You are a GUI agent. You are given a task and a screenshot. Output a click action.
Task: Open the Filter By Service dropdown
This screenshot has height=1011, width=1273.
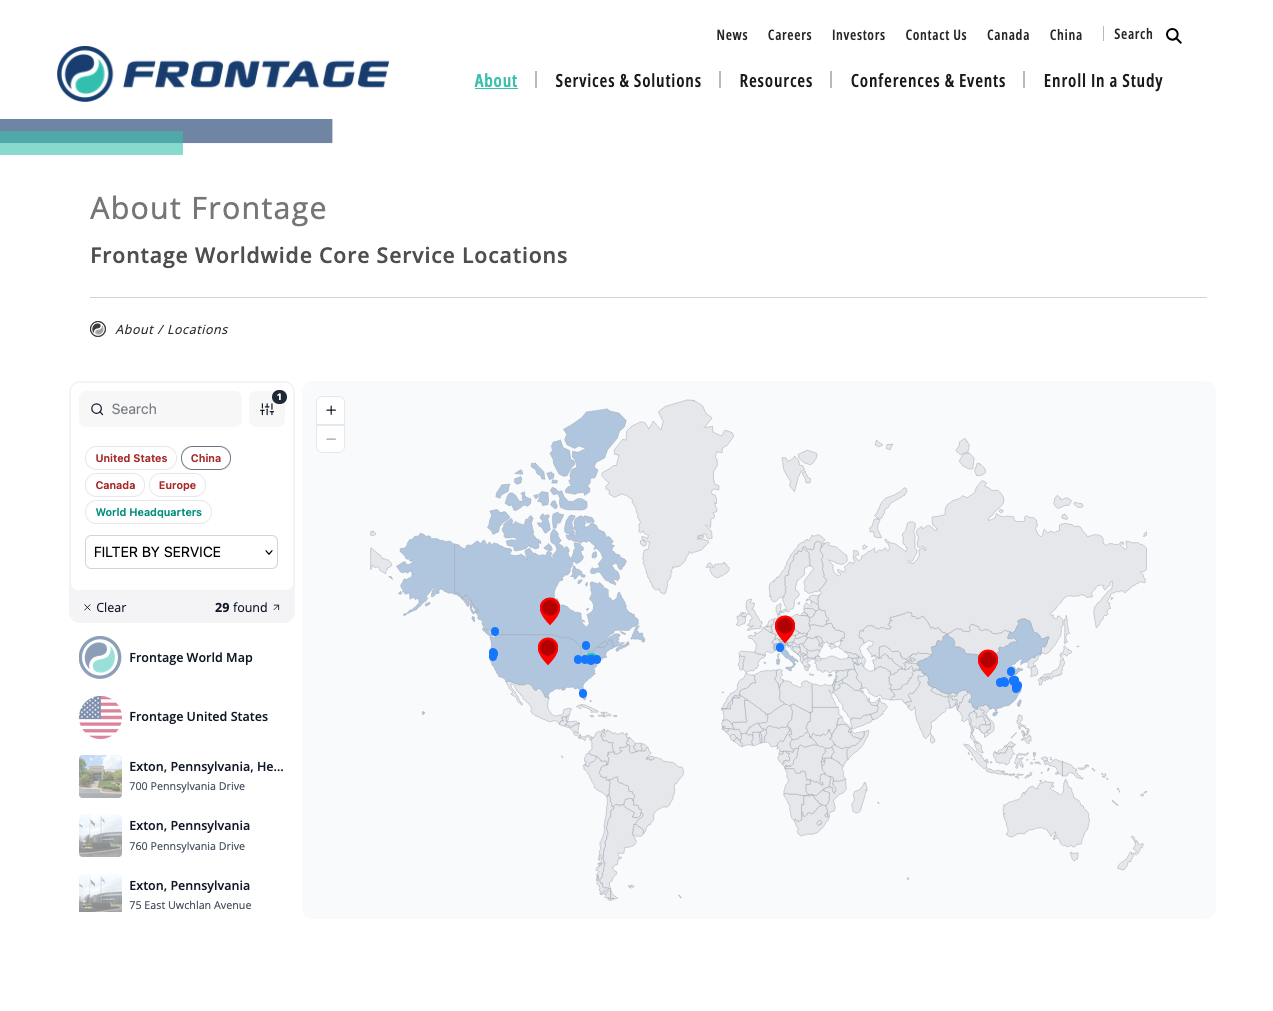point(181,552)
